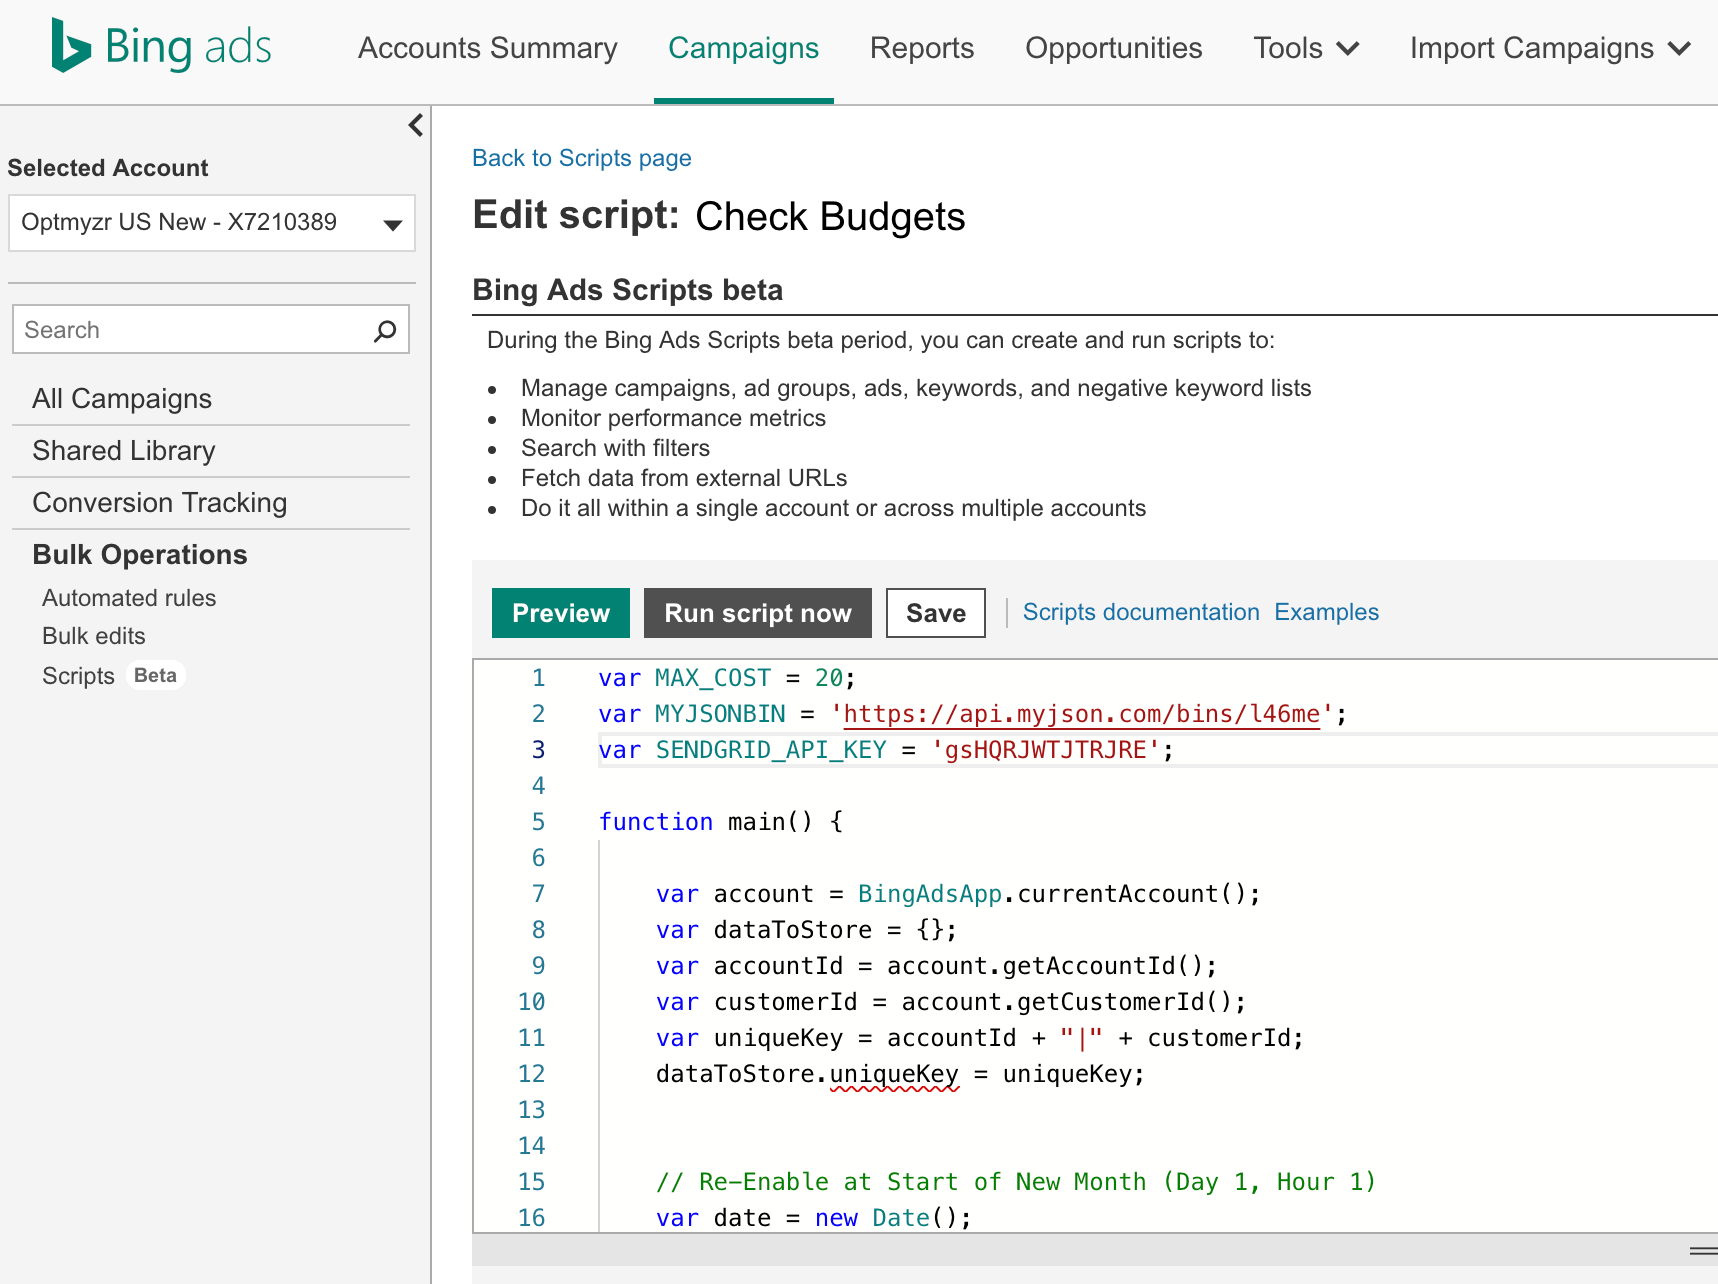
Task: Click the Bing ads logo
Action: (x=161, y=47)
